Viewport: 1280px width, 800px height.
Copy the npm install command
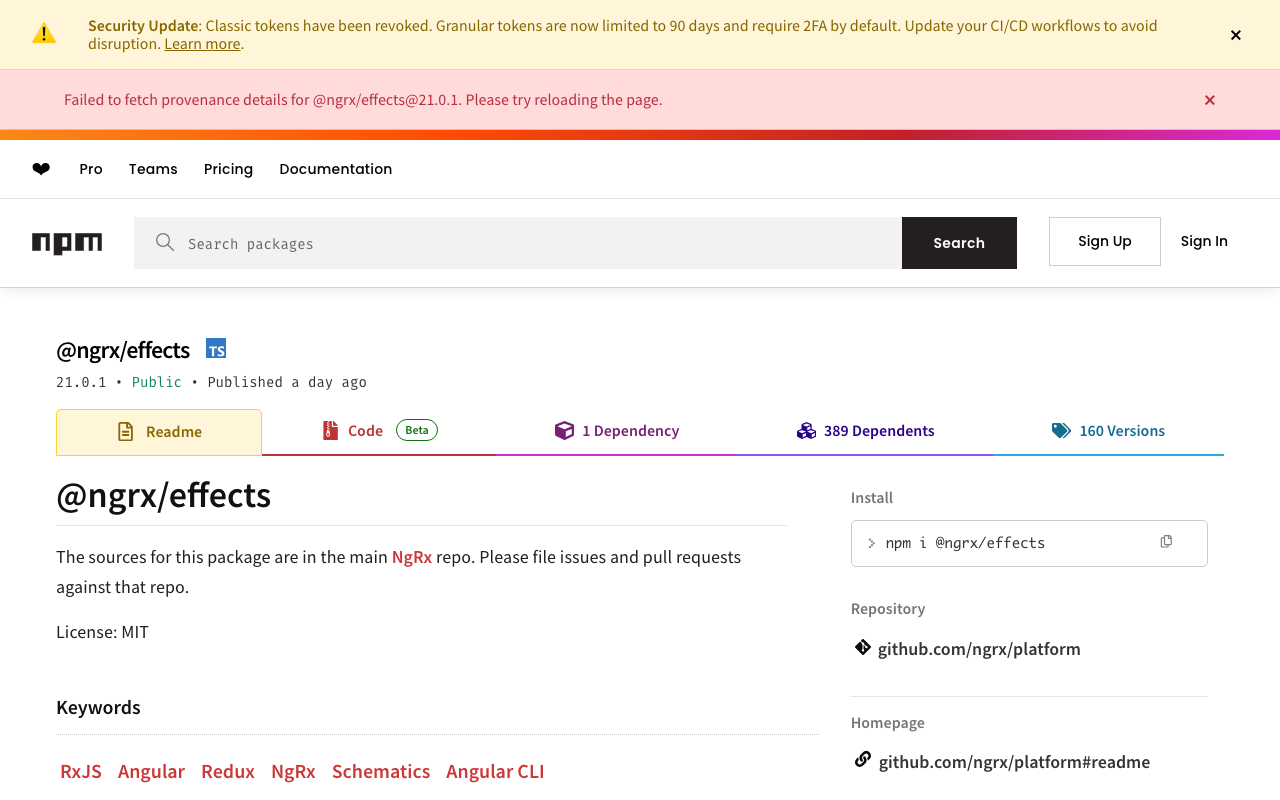pyautogui.click(x=1166, y=542)
